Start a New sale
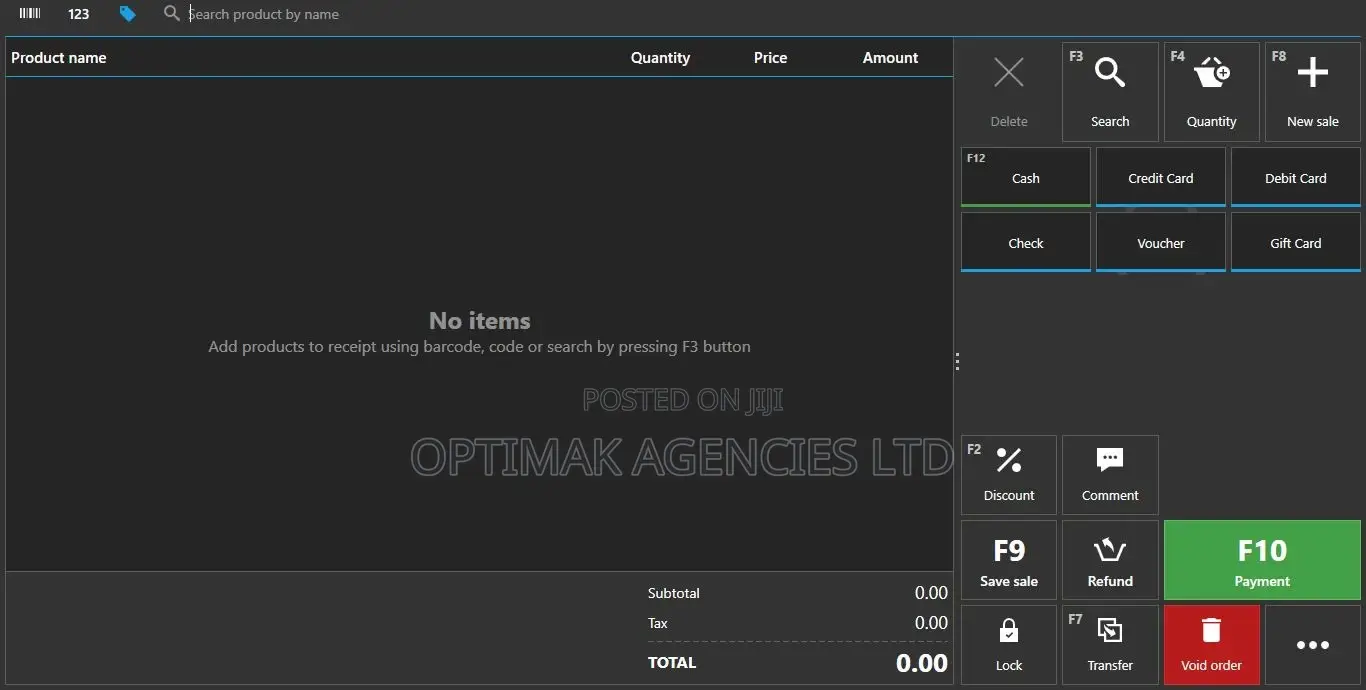Screen dimensions: 1366x690 (x=1313, y=91)
